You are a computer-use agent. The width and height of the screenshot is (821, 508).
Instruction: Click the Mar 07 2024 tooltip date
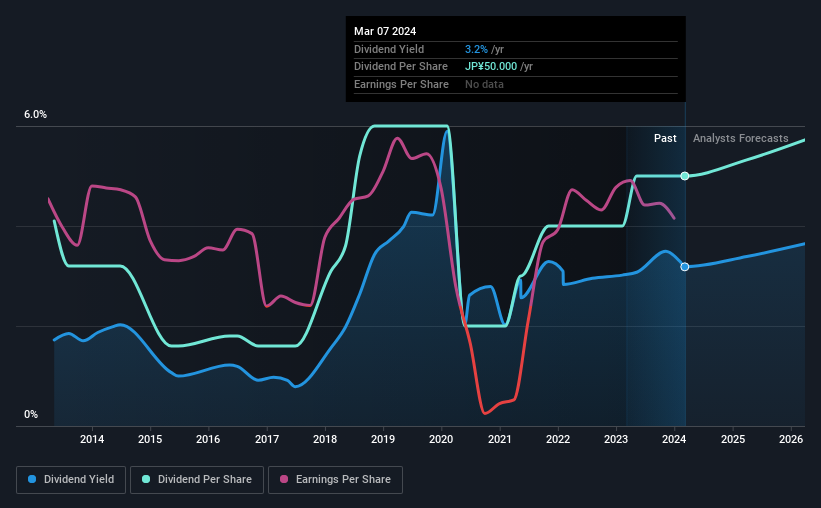tap(385, 31)
